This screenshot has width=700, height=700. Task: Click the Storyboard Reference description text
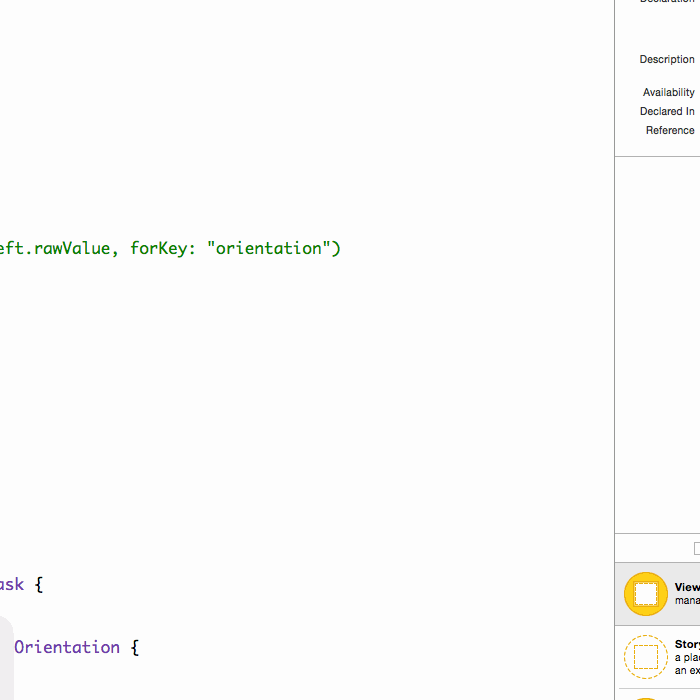point(687,664)
